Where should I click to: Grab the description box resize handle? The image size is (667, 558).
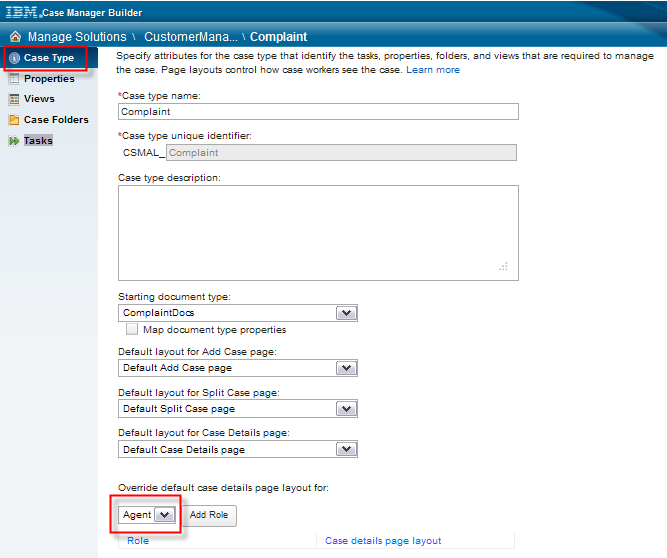[504, 267]
